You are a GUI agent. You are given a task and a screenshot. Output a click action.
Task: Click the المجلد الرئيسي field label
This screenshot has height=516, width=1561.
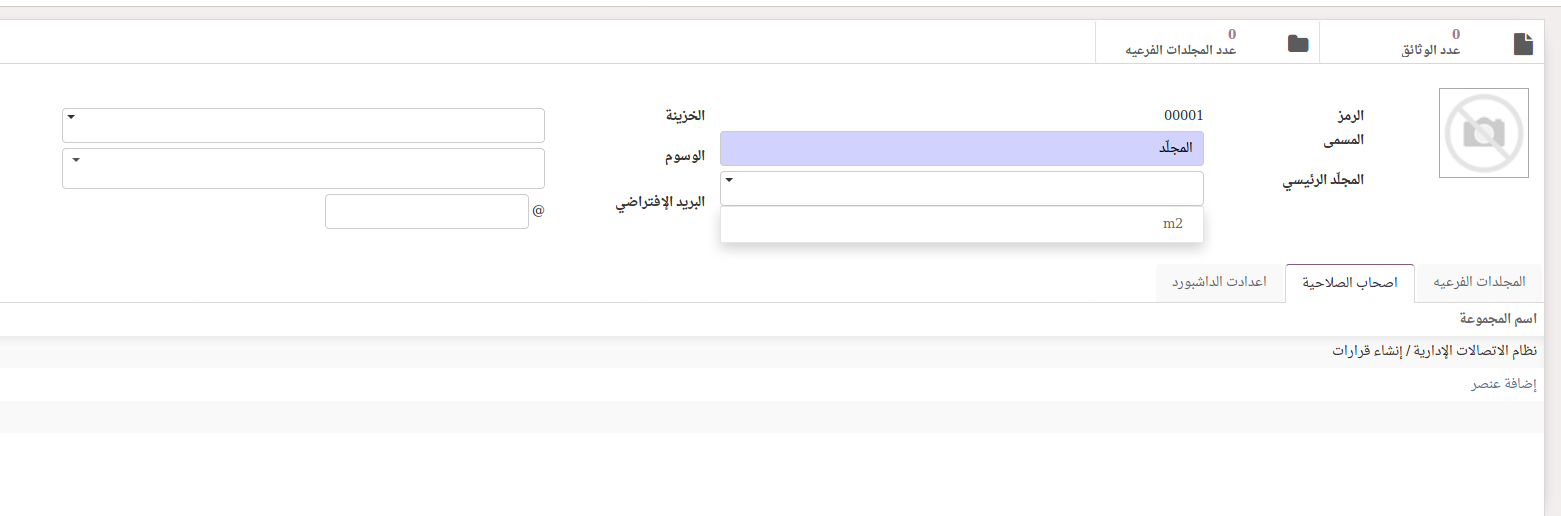click(x=1324, y=180)
